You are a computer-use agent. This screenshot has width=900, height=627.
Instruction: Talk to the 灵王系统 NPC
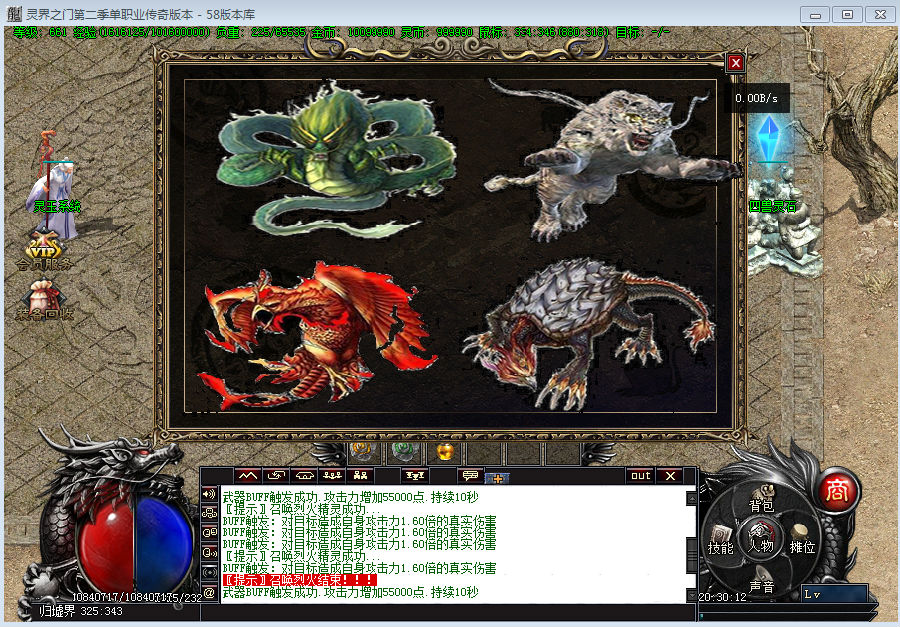click(55, 187)
